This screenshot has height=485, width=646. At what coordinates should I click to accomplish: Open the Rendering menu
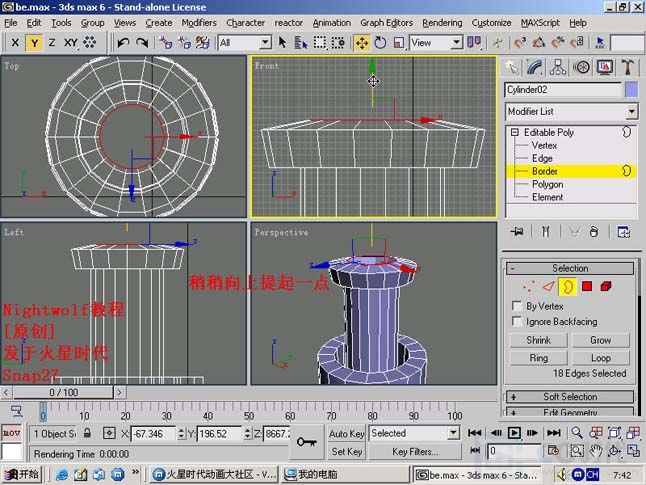pos(442,23)
